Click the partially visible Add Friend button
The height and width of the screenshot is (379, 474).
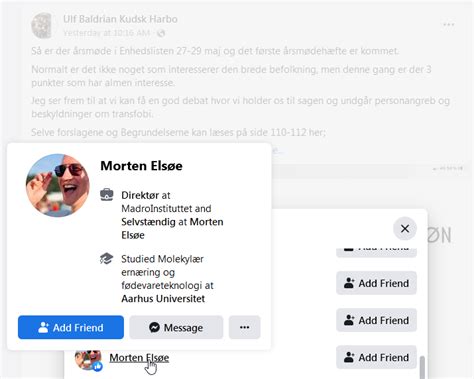376,253
